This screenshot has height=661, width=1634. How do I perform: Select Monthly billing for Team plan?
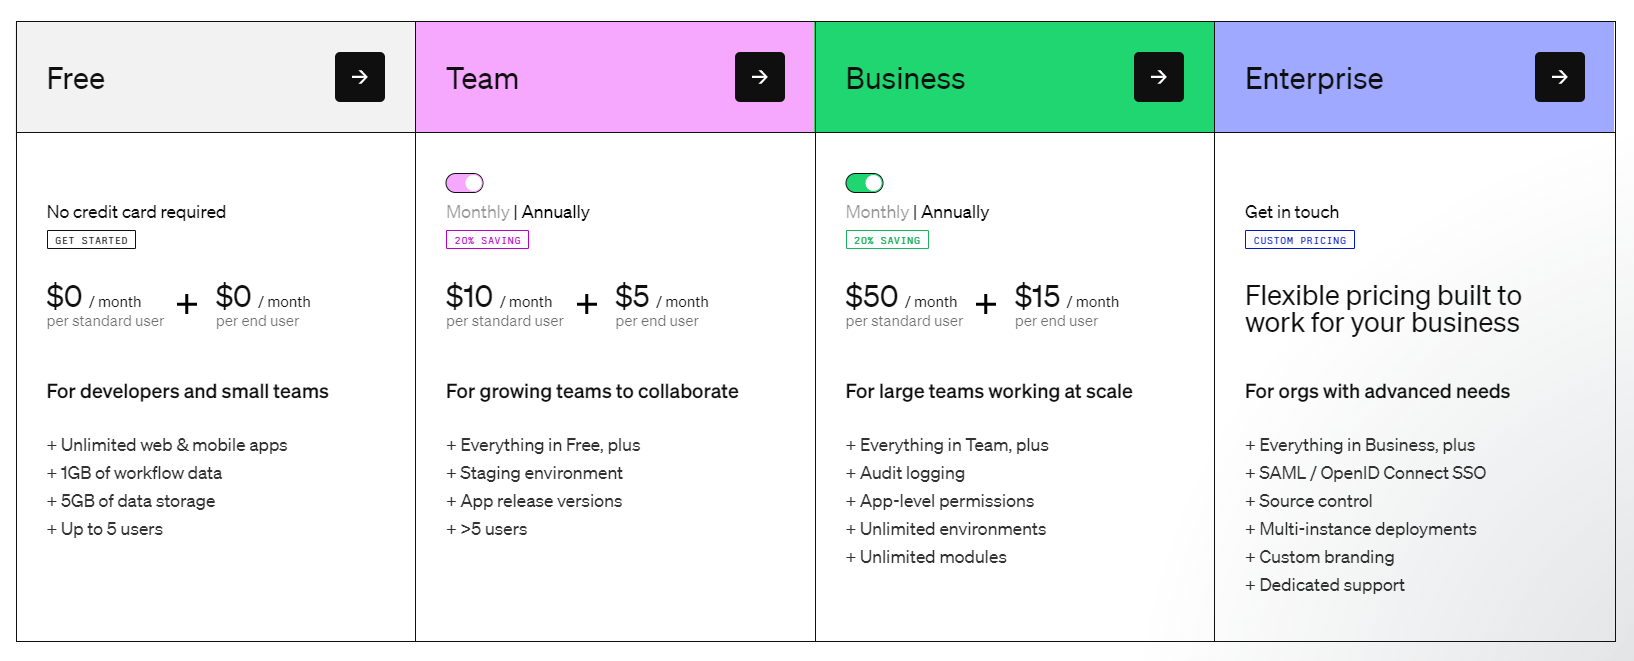coord(477,212)
